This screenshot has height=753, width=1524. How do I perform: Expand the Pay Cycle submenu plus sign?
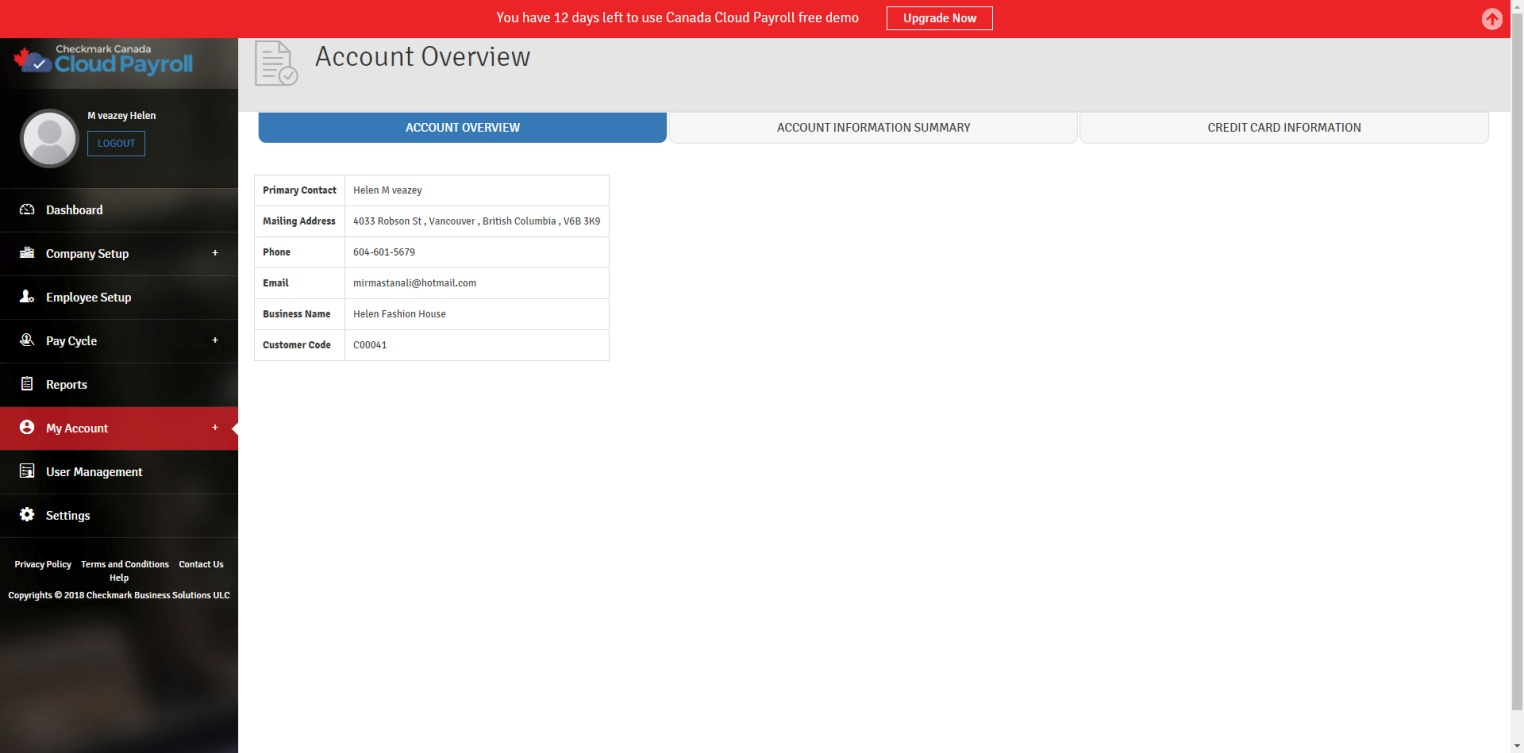(215, 341)
